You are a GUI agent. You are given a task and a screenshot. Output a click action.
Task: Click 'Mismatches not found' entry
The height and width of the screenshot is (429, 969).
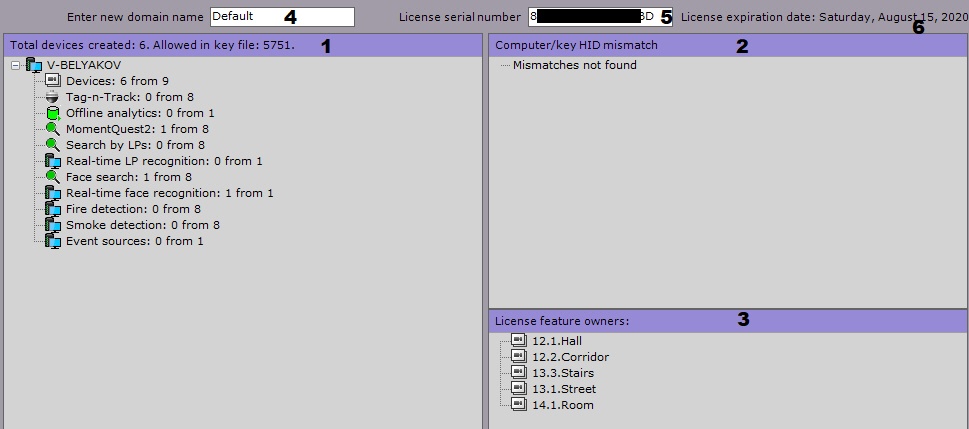574,65
